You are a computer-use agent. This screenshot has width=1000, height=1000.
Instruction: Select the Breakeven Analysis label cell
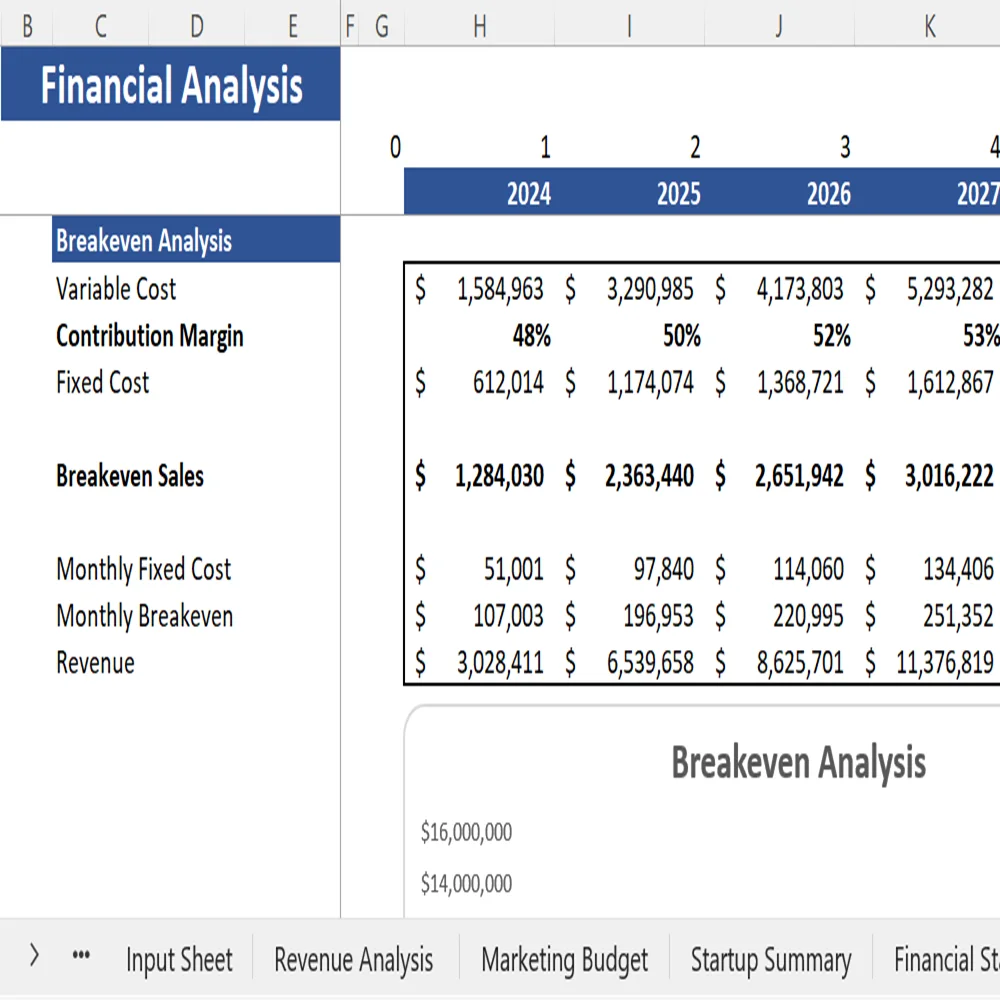pyautogui.click(x=145, y=240)
